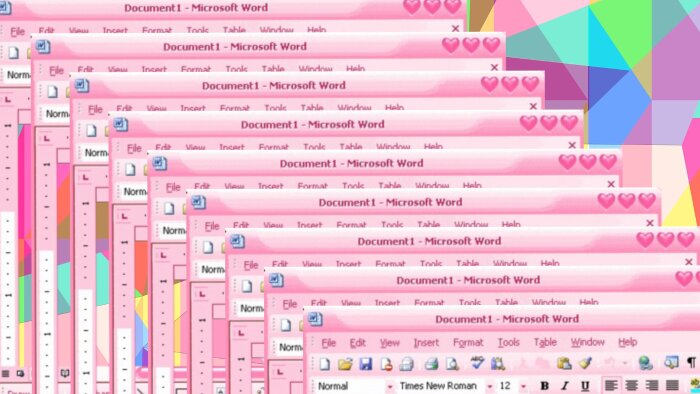Click the E-mail envelope toolbar icon
This screenshot has width=700, height=394.
click(406, 364)
